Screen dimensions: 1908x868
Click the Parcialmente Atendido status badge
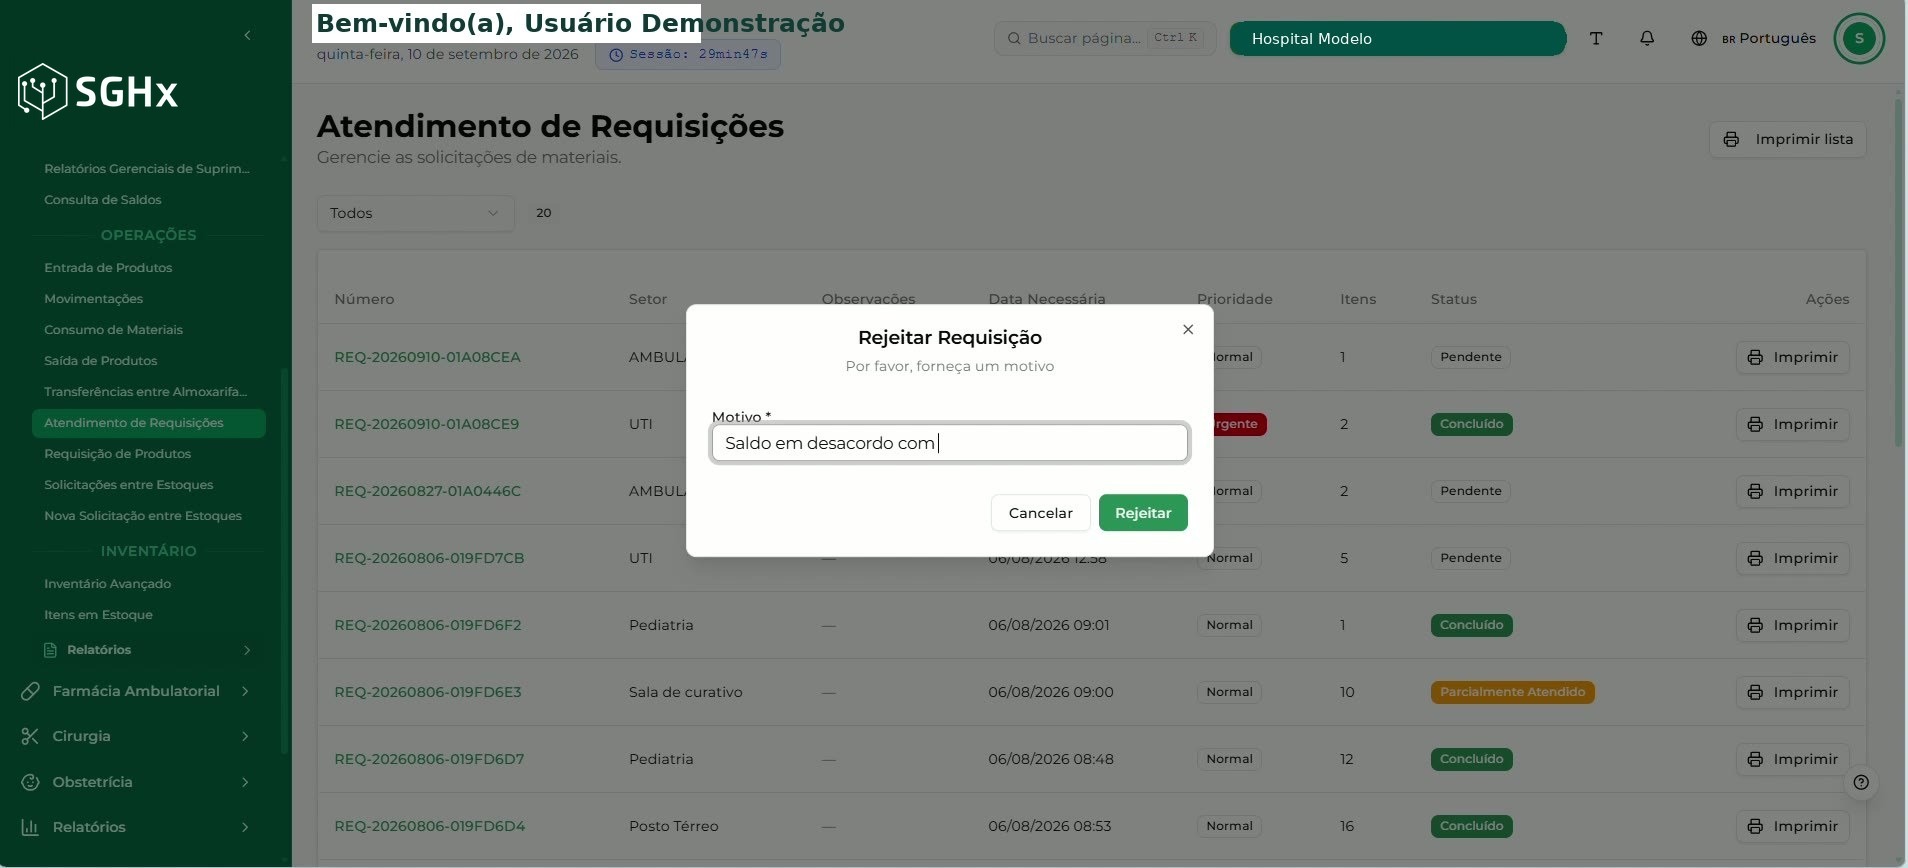point(1512,692)
